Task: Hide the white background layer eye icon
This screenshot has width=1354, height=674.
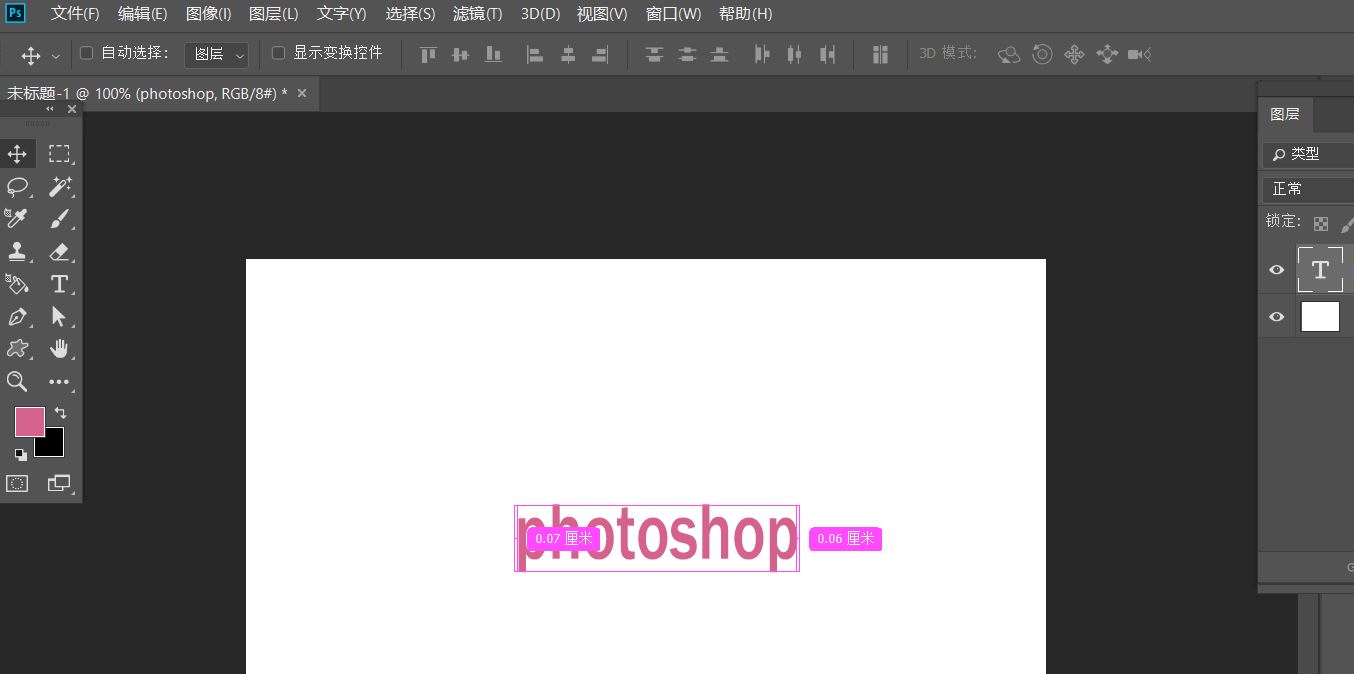Action: [1276, 317]
